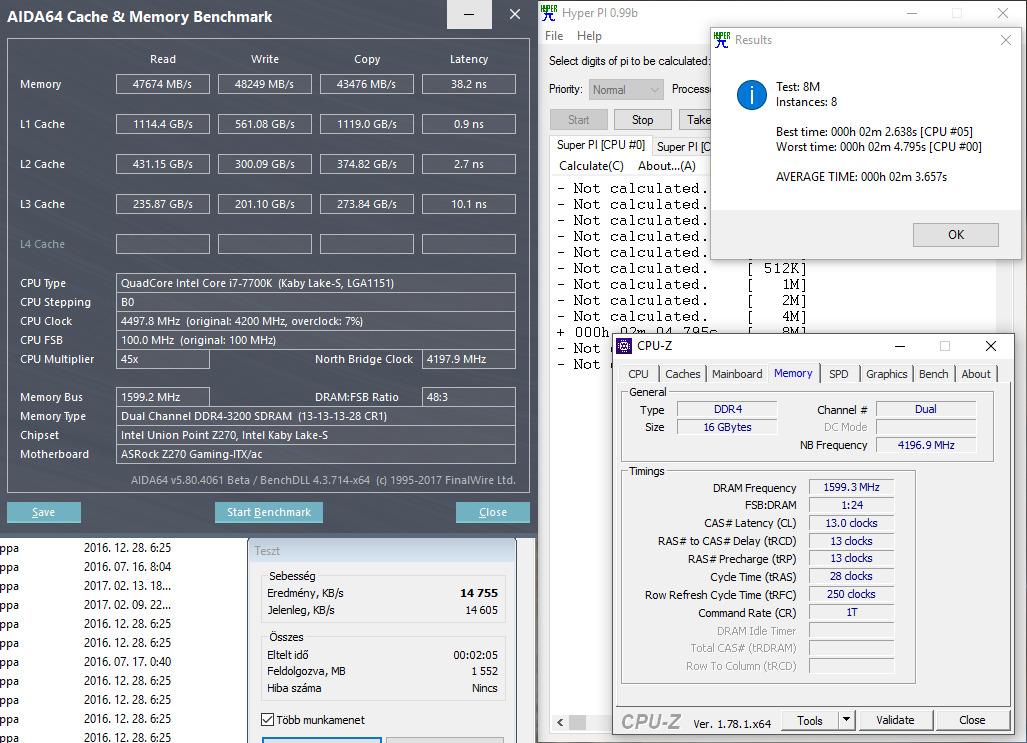Click the North Bridge Clock value 4197.9 MHz
Screen dimensions: 1027x743
469,359
